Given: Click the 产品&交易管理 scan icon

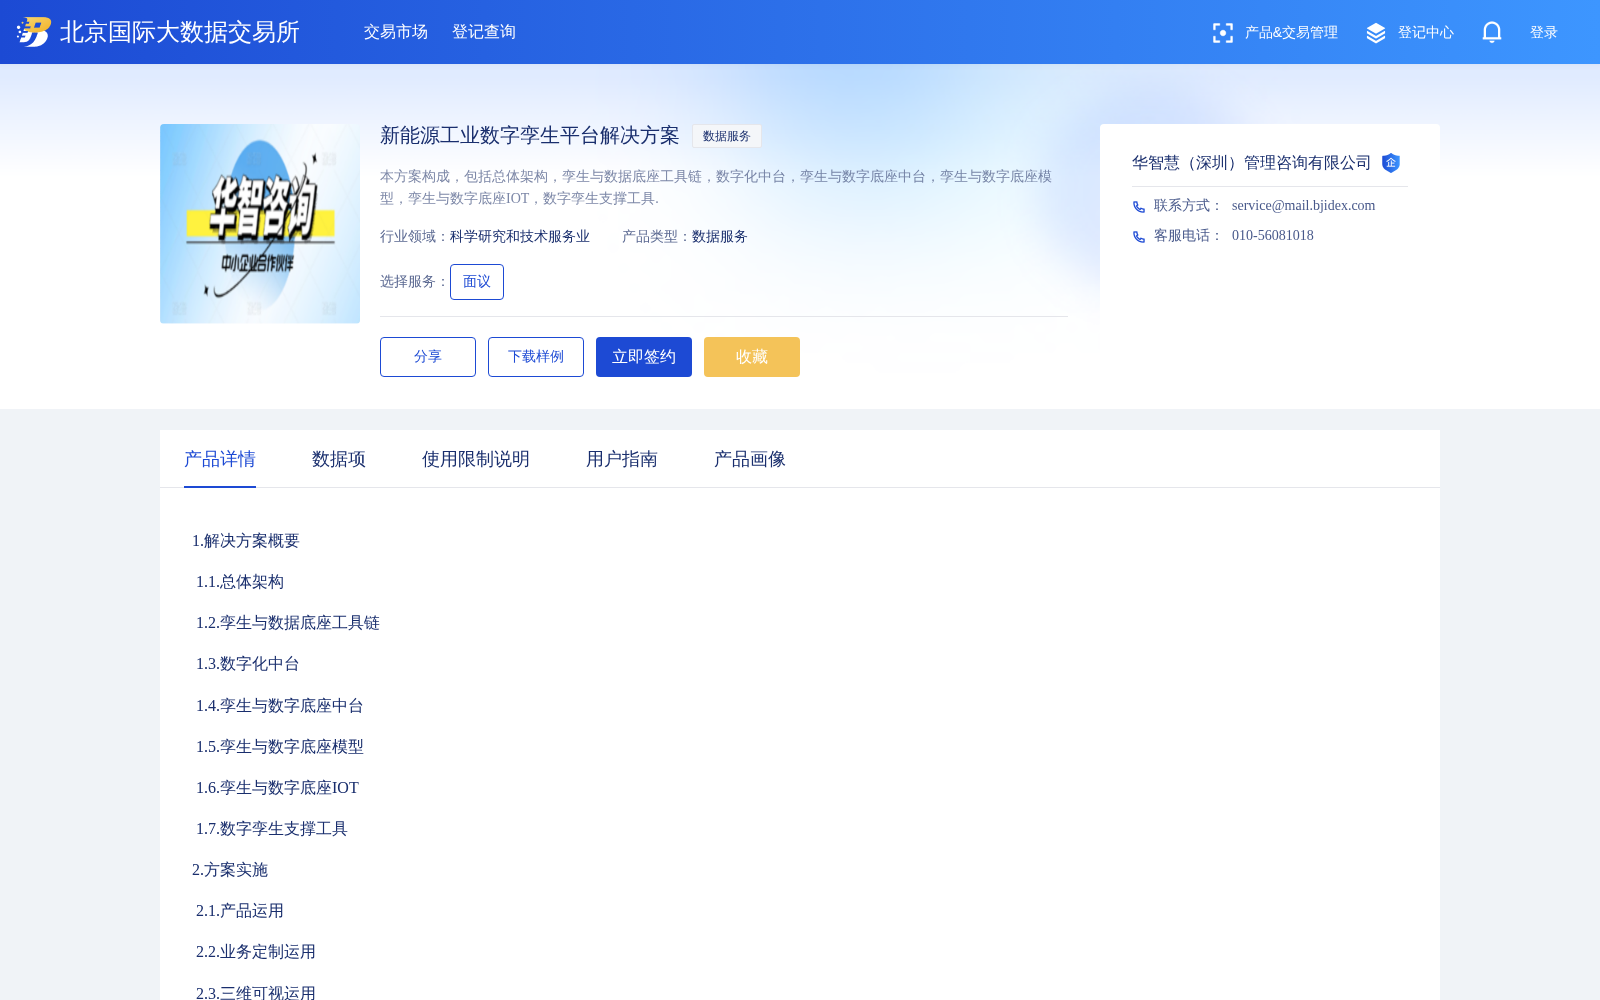Looking at the screenshot, I should pyautogui.click(x=1222, y=33).
